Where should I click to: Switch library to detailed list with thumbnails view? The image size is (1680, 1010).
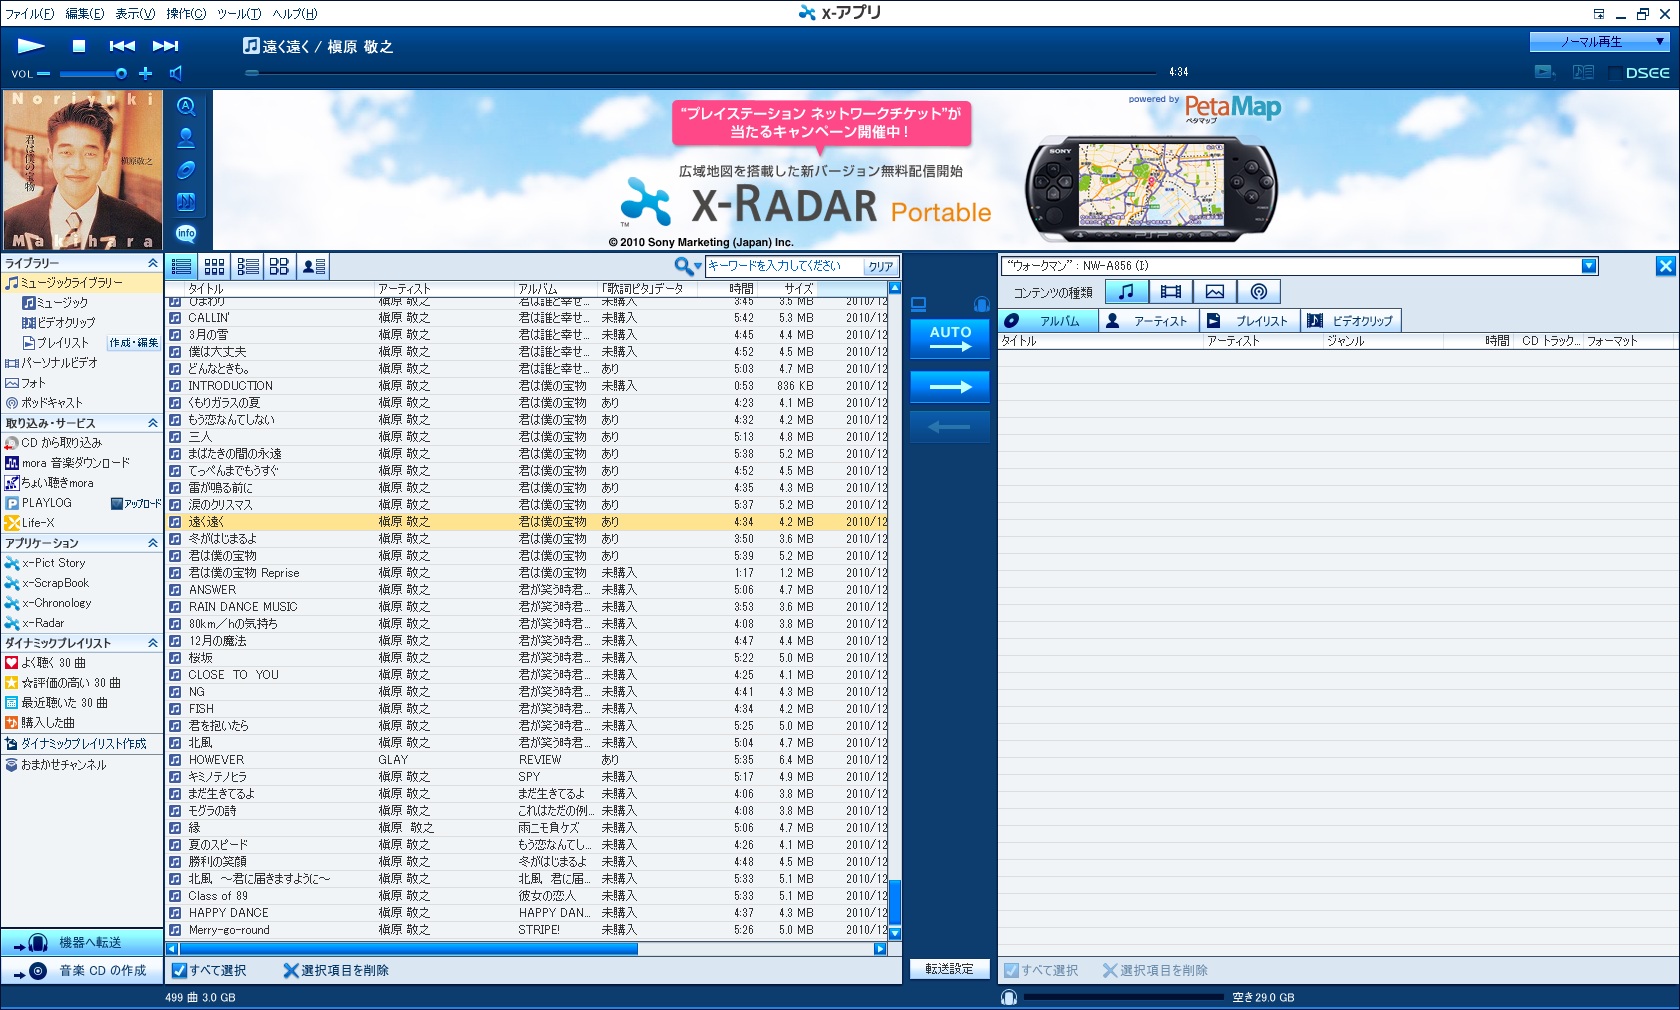coord(247,266)
